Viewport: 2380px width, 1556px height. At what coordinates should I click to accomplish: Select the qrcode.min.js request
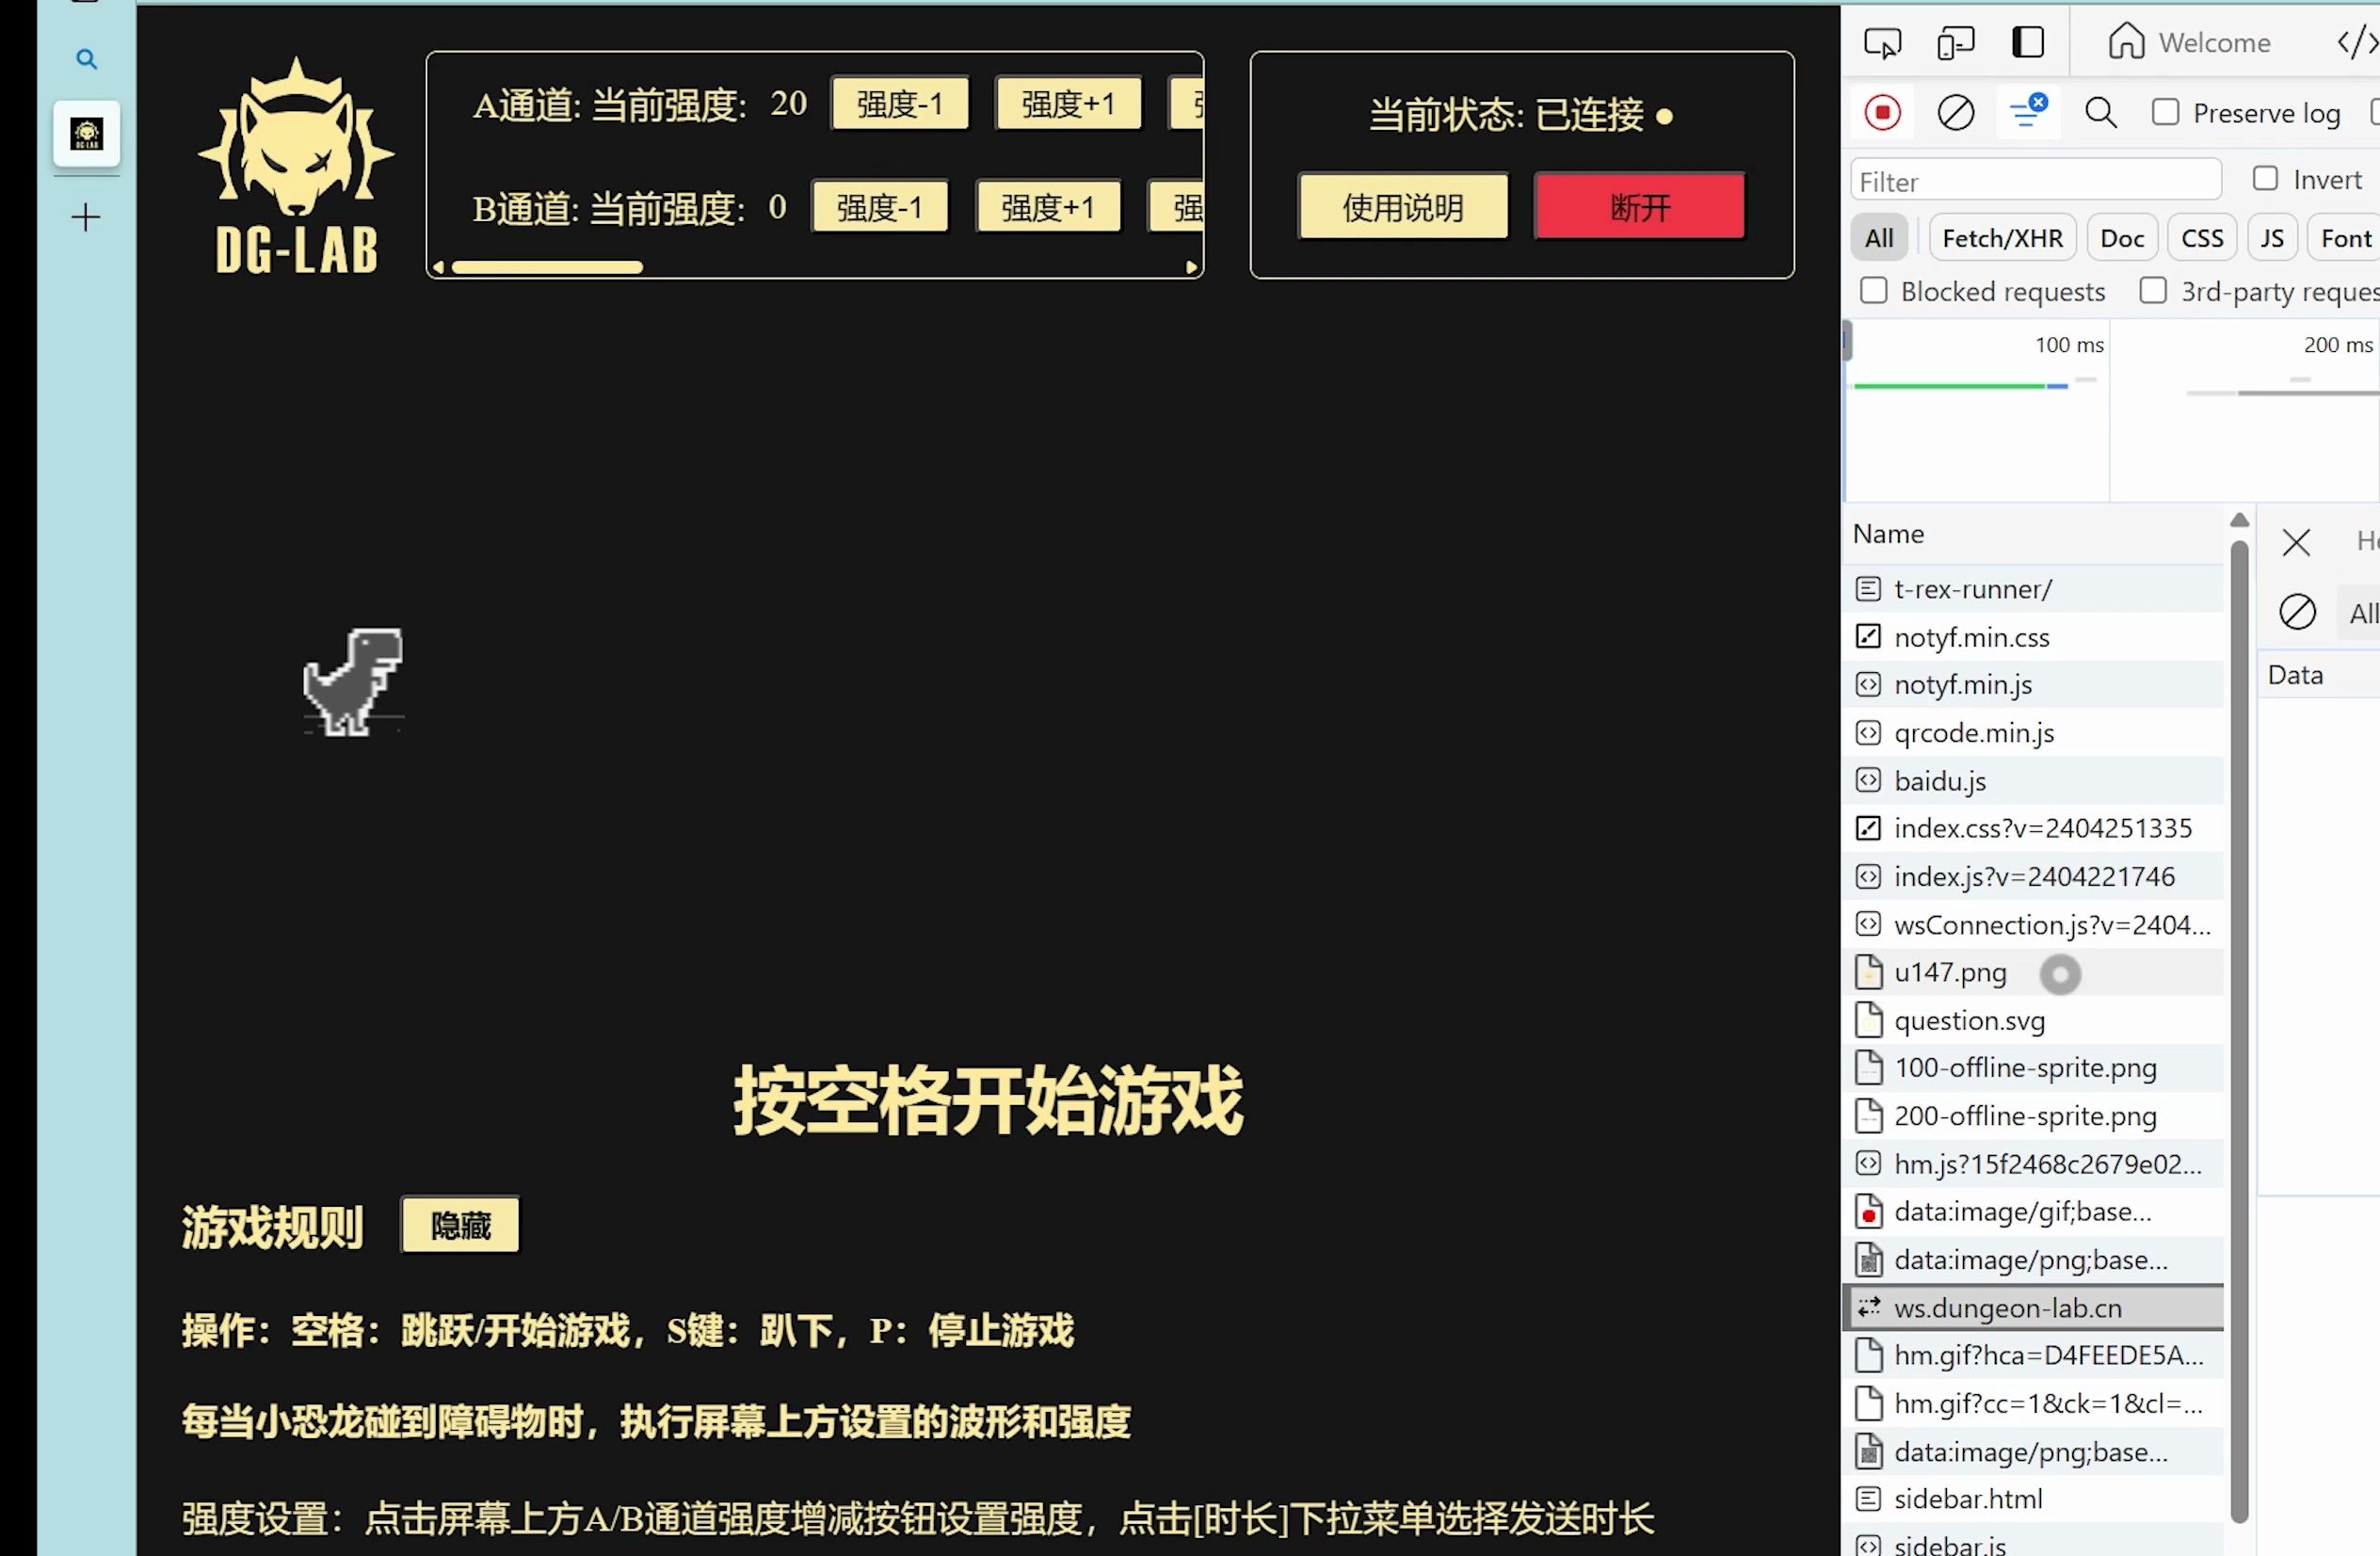pos(2033,733)
